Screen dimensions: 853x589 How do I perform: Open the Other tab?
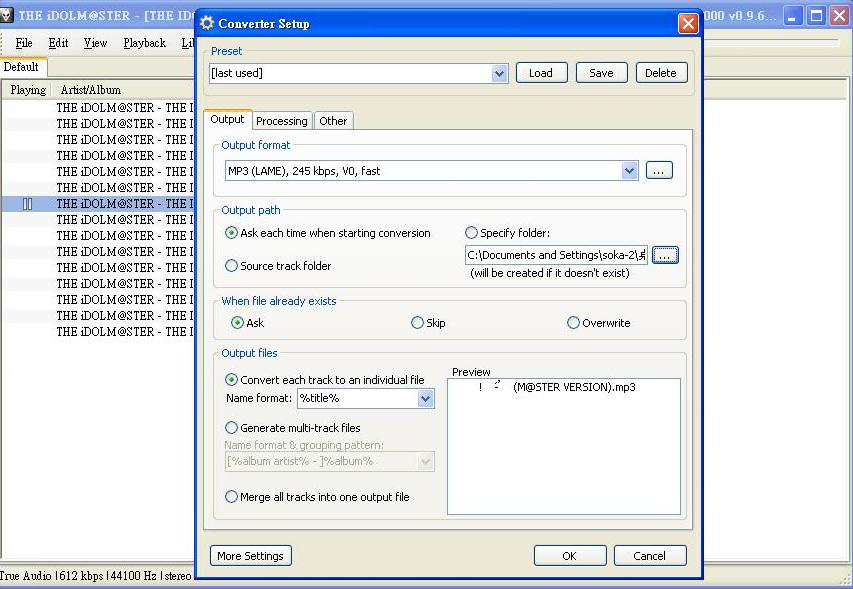[x=333, y=121]
